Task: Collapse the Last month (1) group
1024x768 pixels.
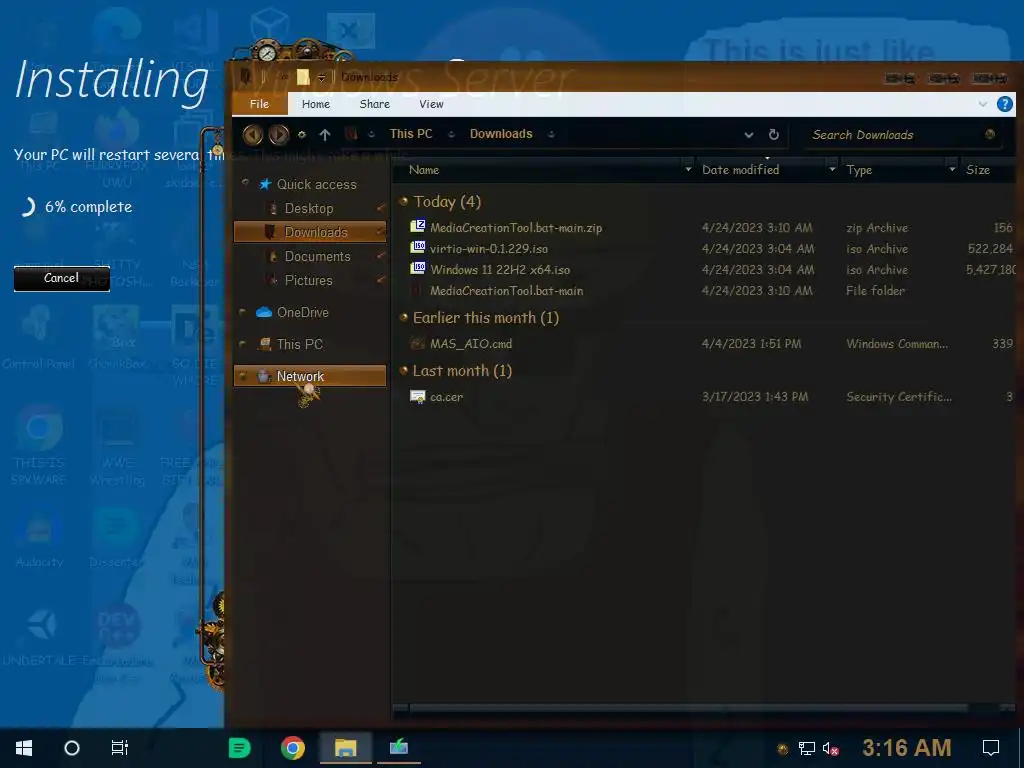Action: 404,370
